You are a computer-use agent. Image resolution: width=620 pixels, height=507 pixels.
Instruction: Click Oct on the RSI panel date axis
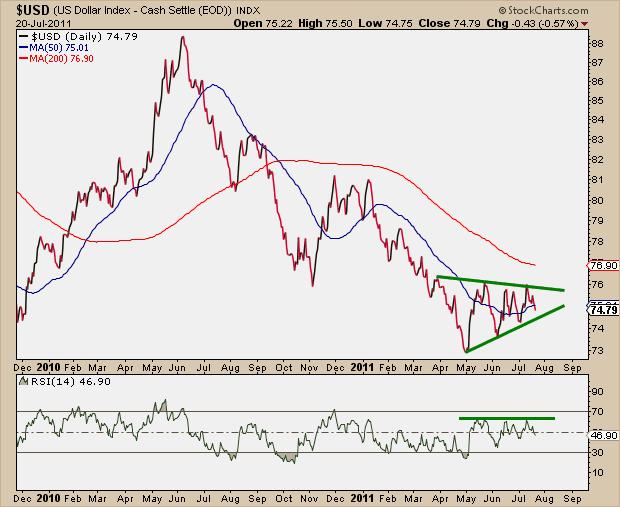click(x=284, y=499)
